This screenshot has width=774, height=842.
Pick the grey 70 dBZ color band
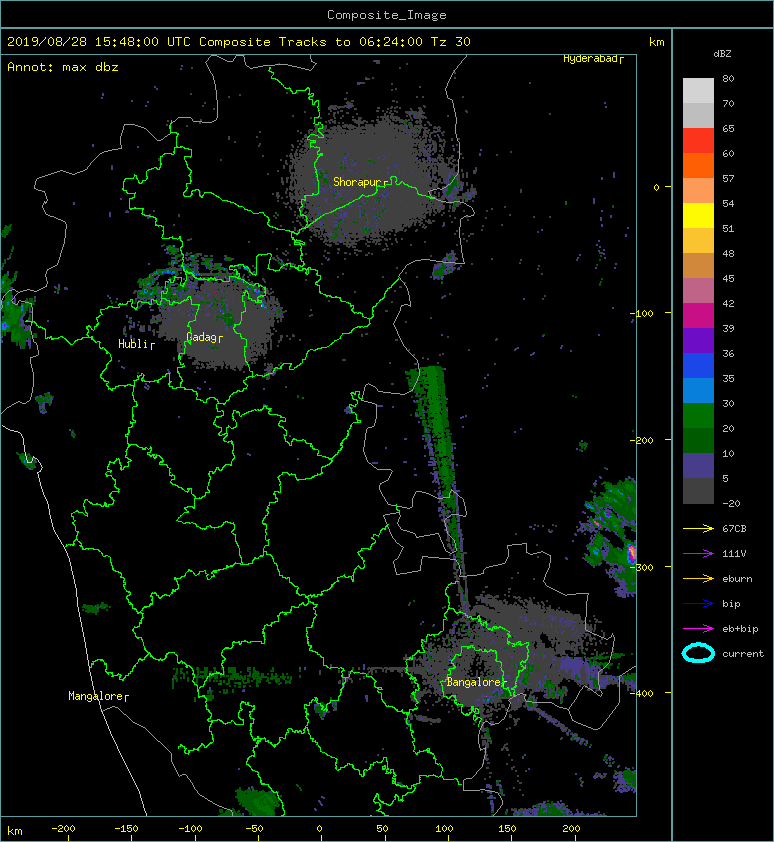point(698,115)
